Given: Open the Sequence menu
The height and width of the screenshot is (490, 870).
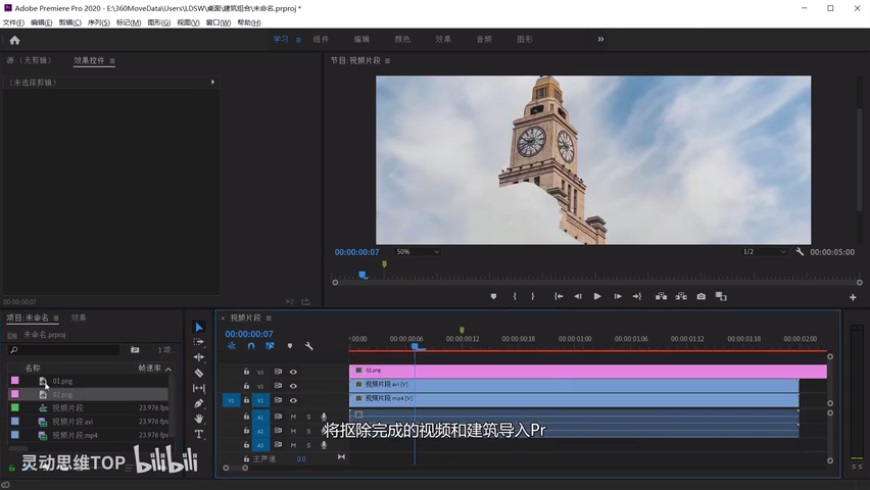Looking at the screenshot, I should (98, 23).
